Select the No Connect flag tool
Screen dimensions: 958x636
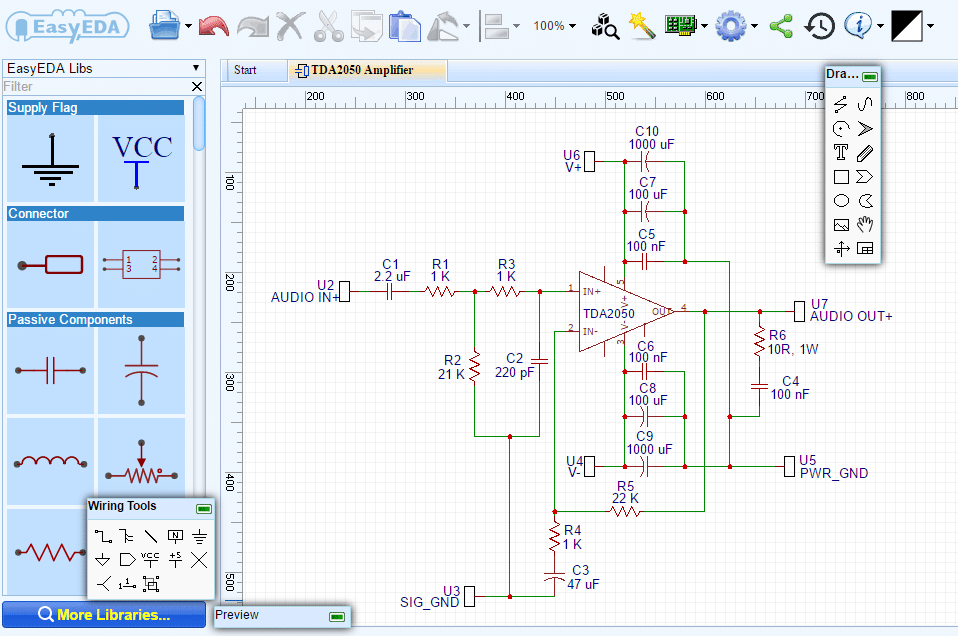[x=199, y=560]
